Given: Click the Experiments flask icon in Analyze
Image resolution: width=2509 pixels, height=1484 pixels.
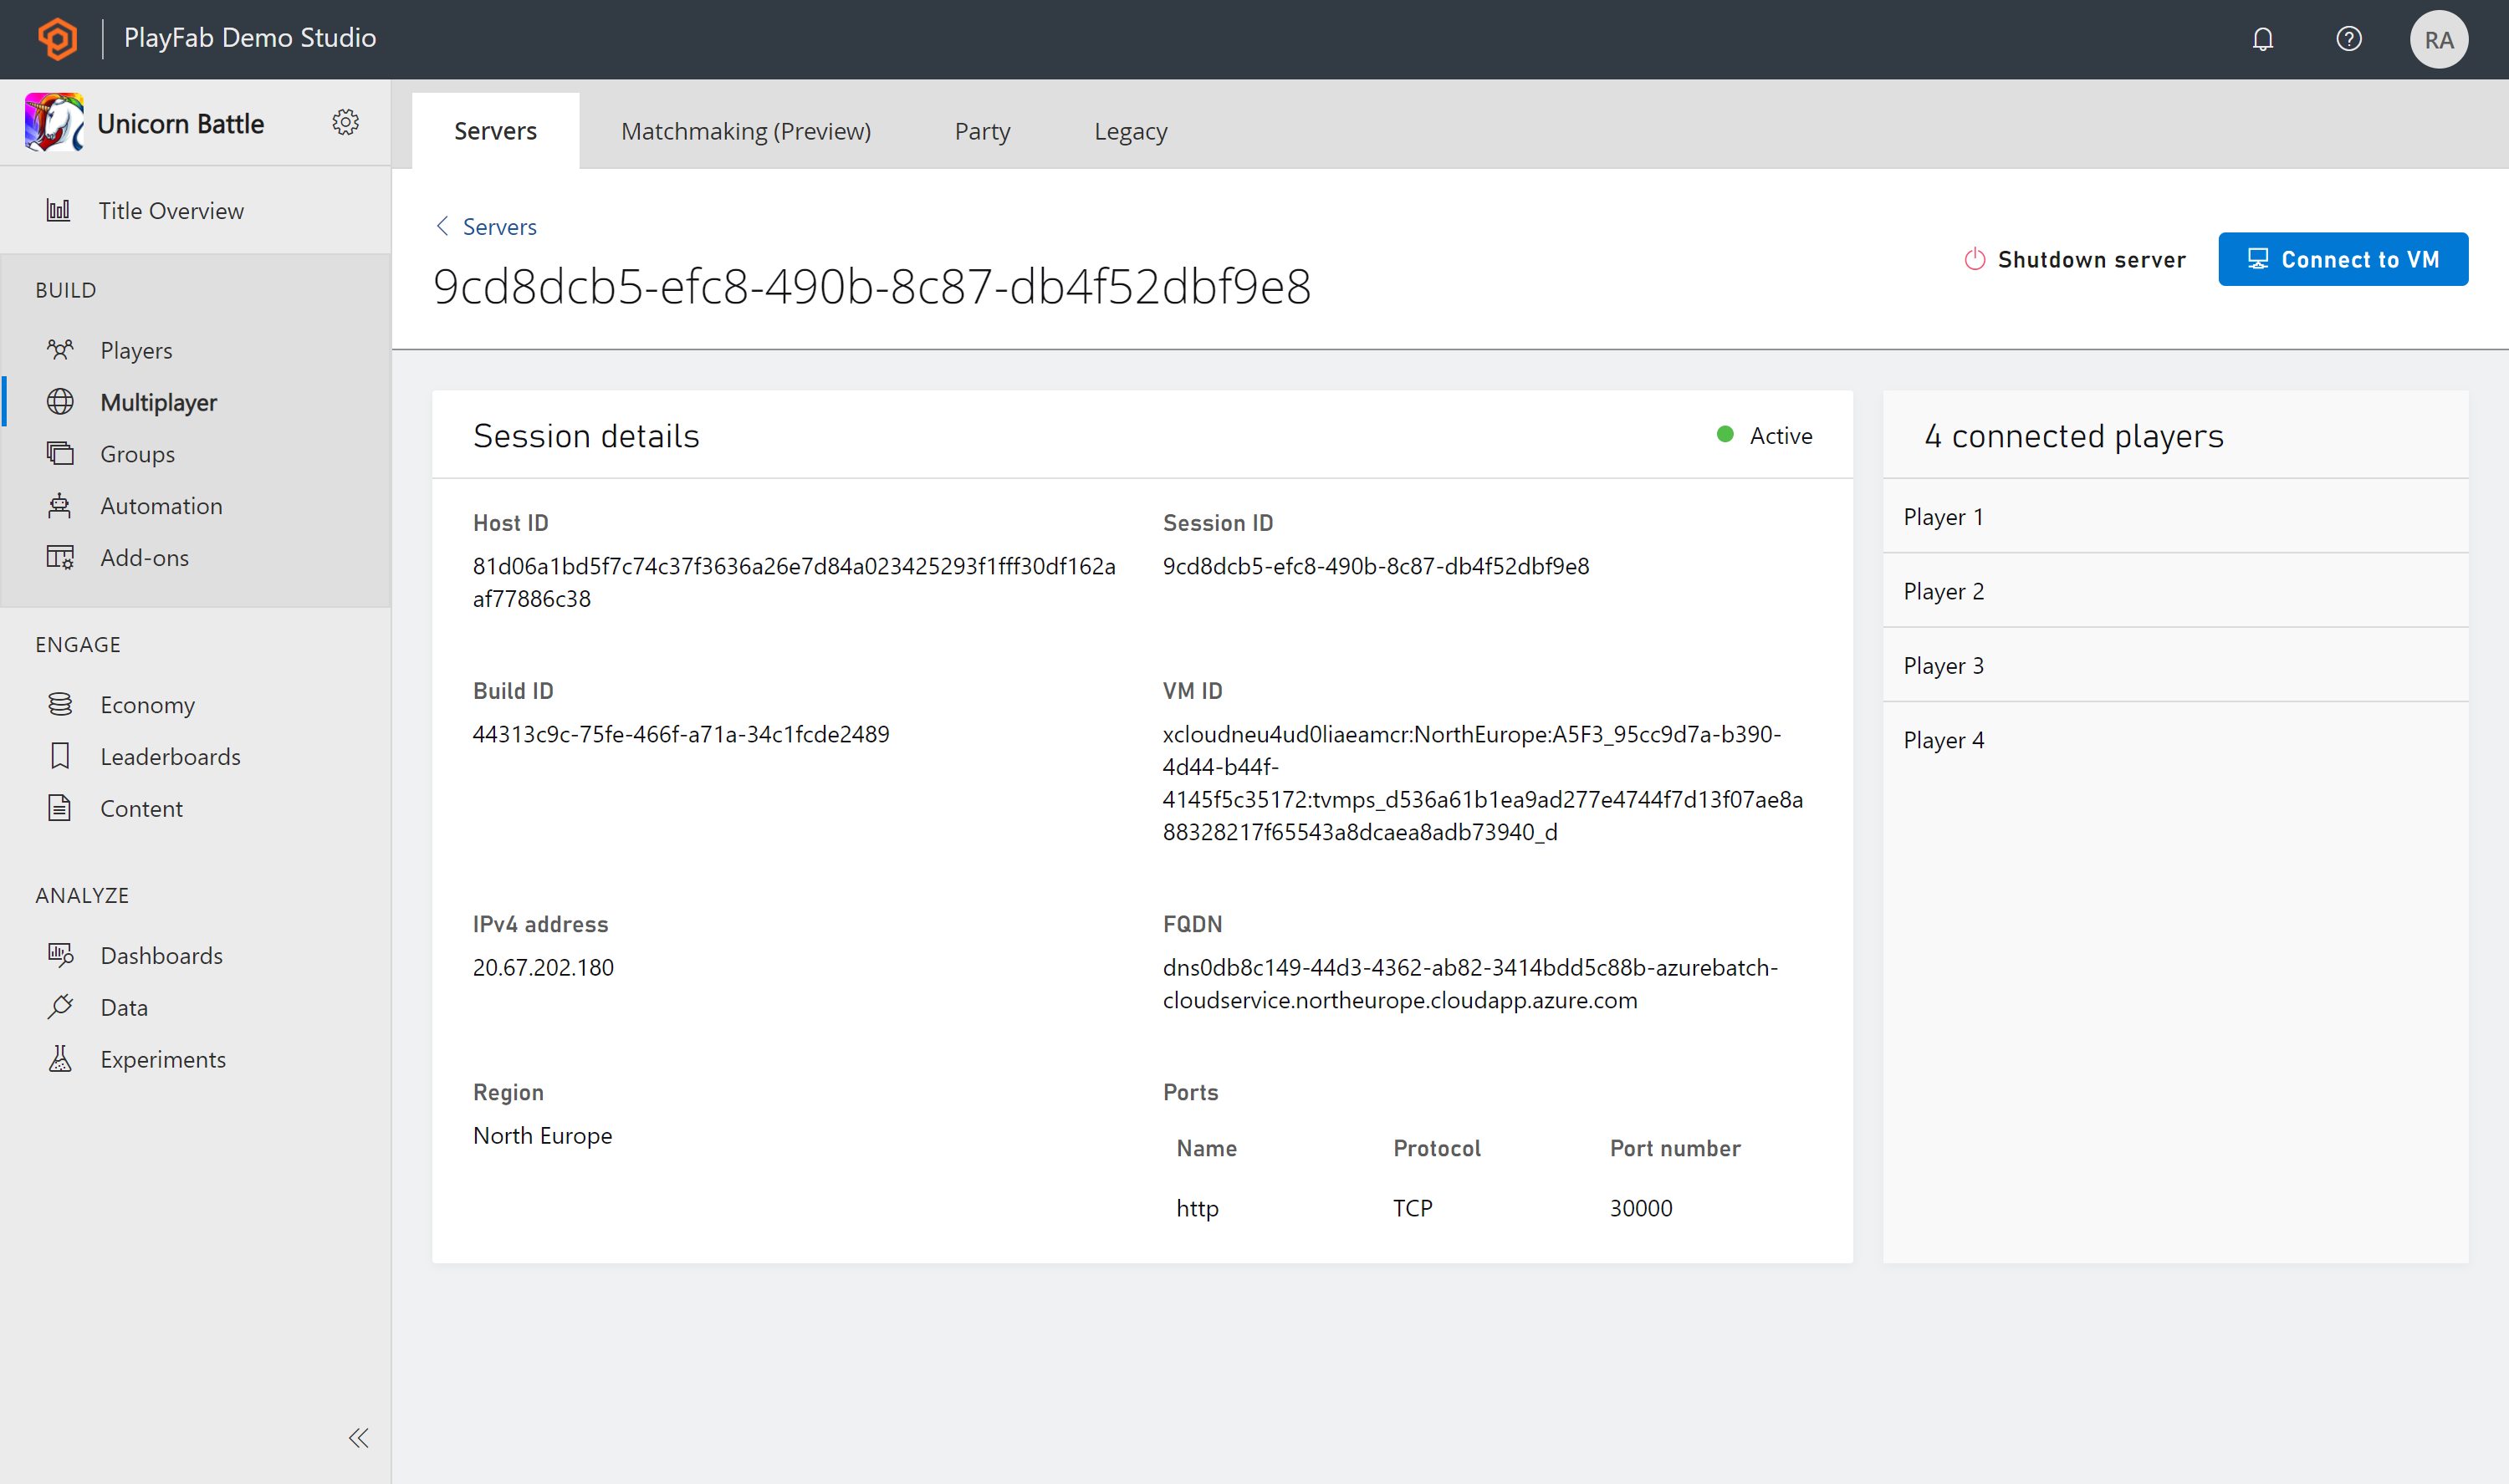Looking at the screenshot, I should [x=60, y=1058].
